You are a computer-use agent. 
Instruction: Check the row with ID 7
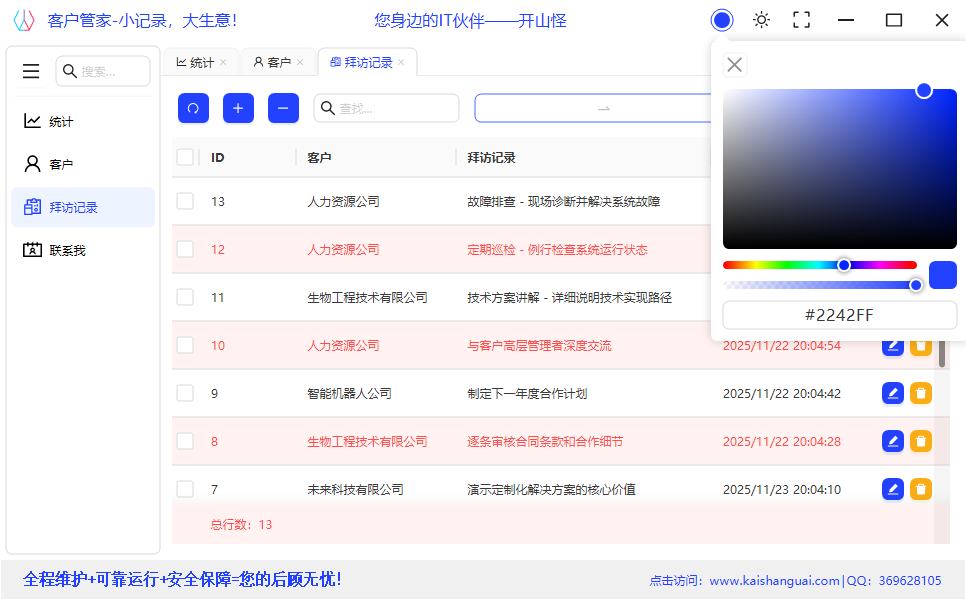(185, 489)
